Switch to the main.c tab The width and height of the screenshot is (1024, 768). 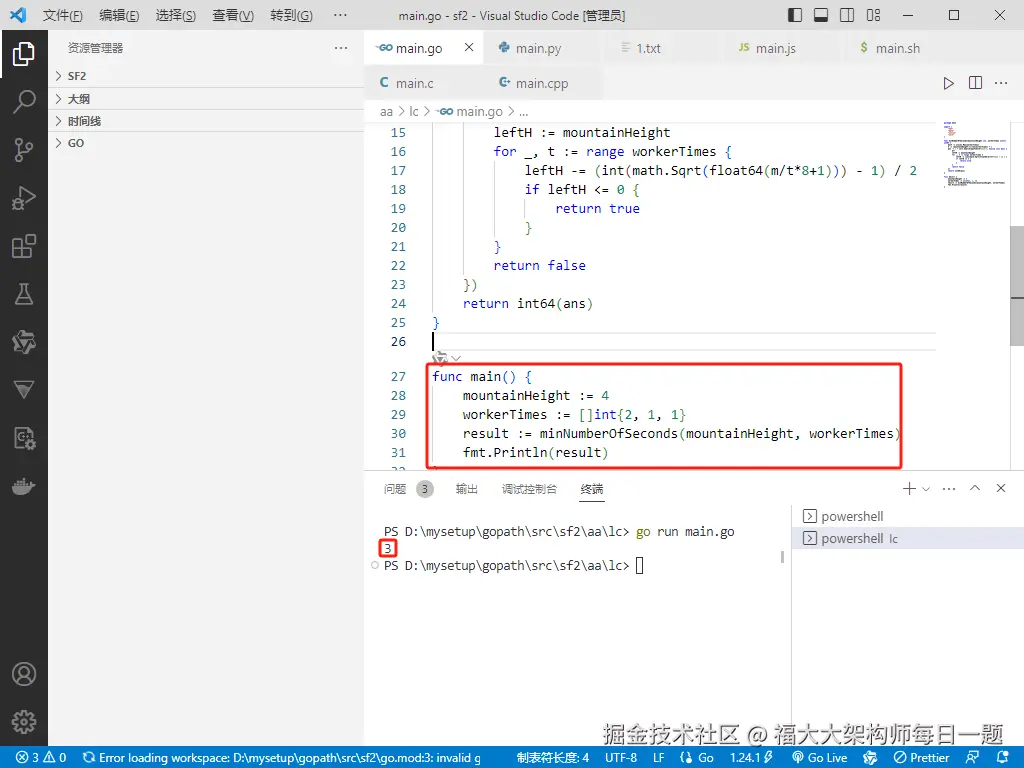[x=414, y=83]
